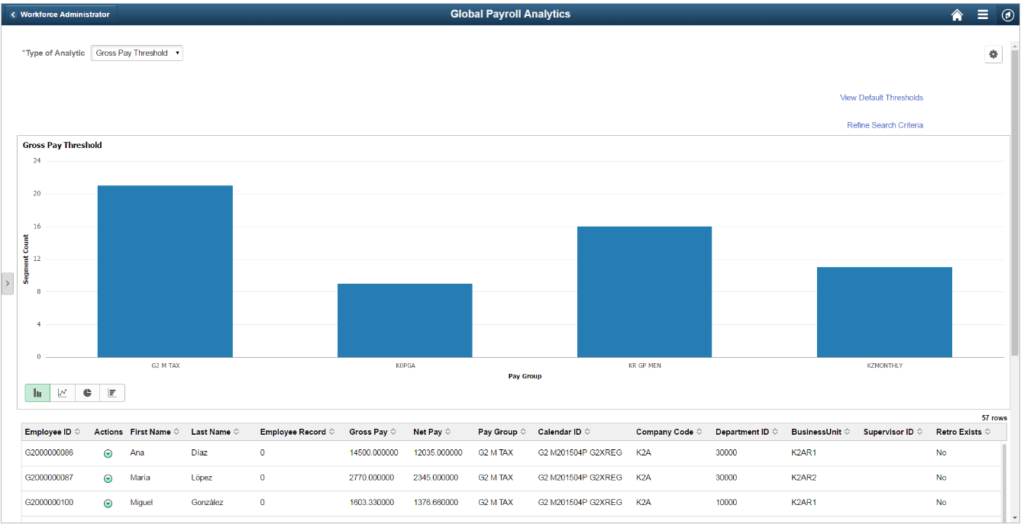Screen dimensions: 1024x531
Task: Open Type of Analytic dropdown
Action: [x=136, y=53]
